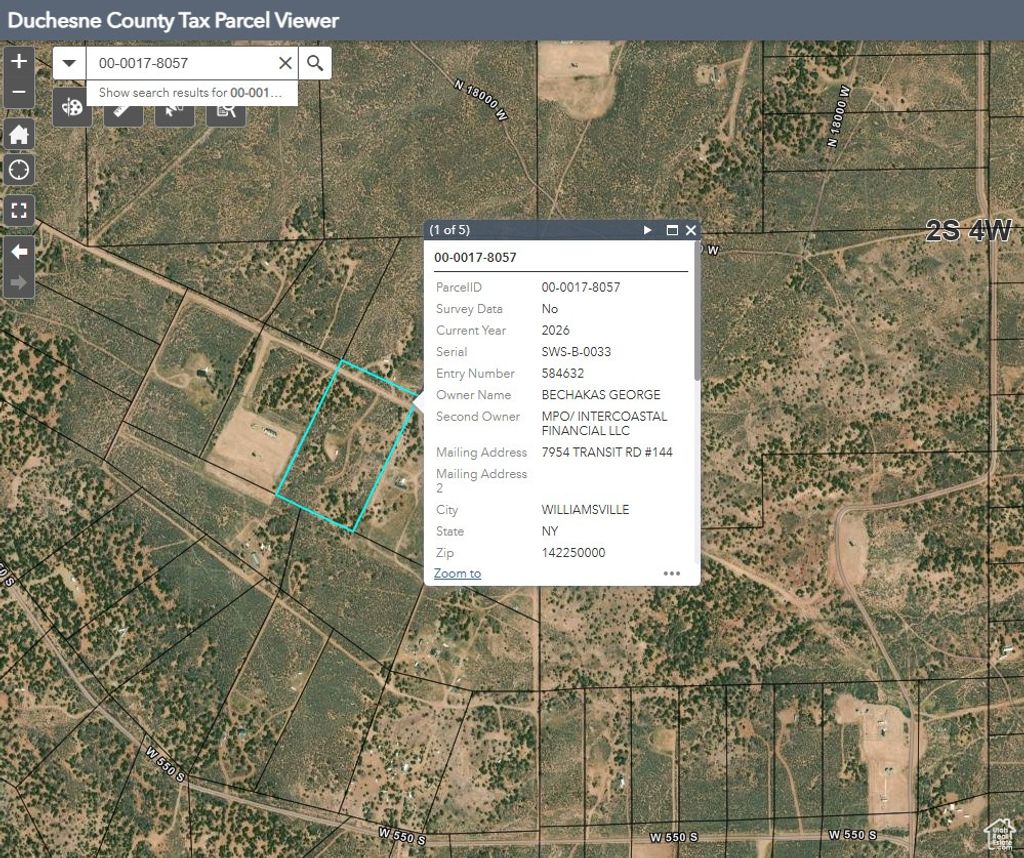Show the next feature in the popup
Viewport: 1024px width, 858px height.
648,230
